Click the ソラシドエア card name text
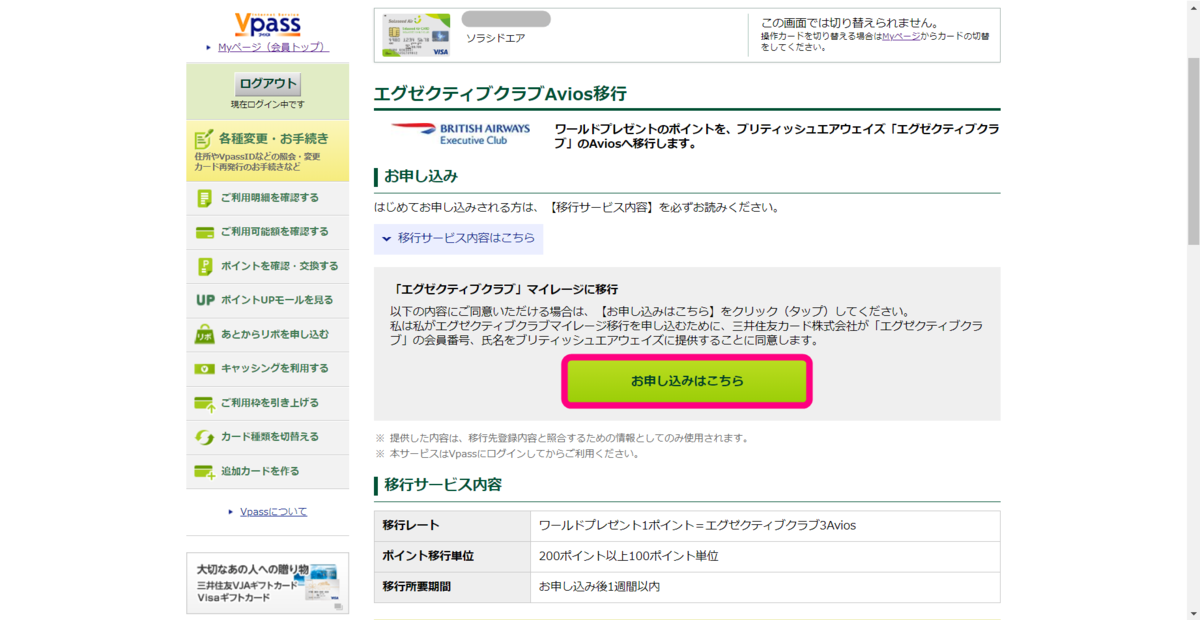This screenshot has width=1200, height=620. click(496, 39)
